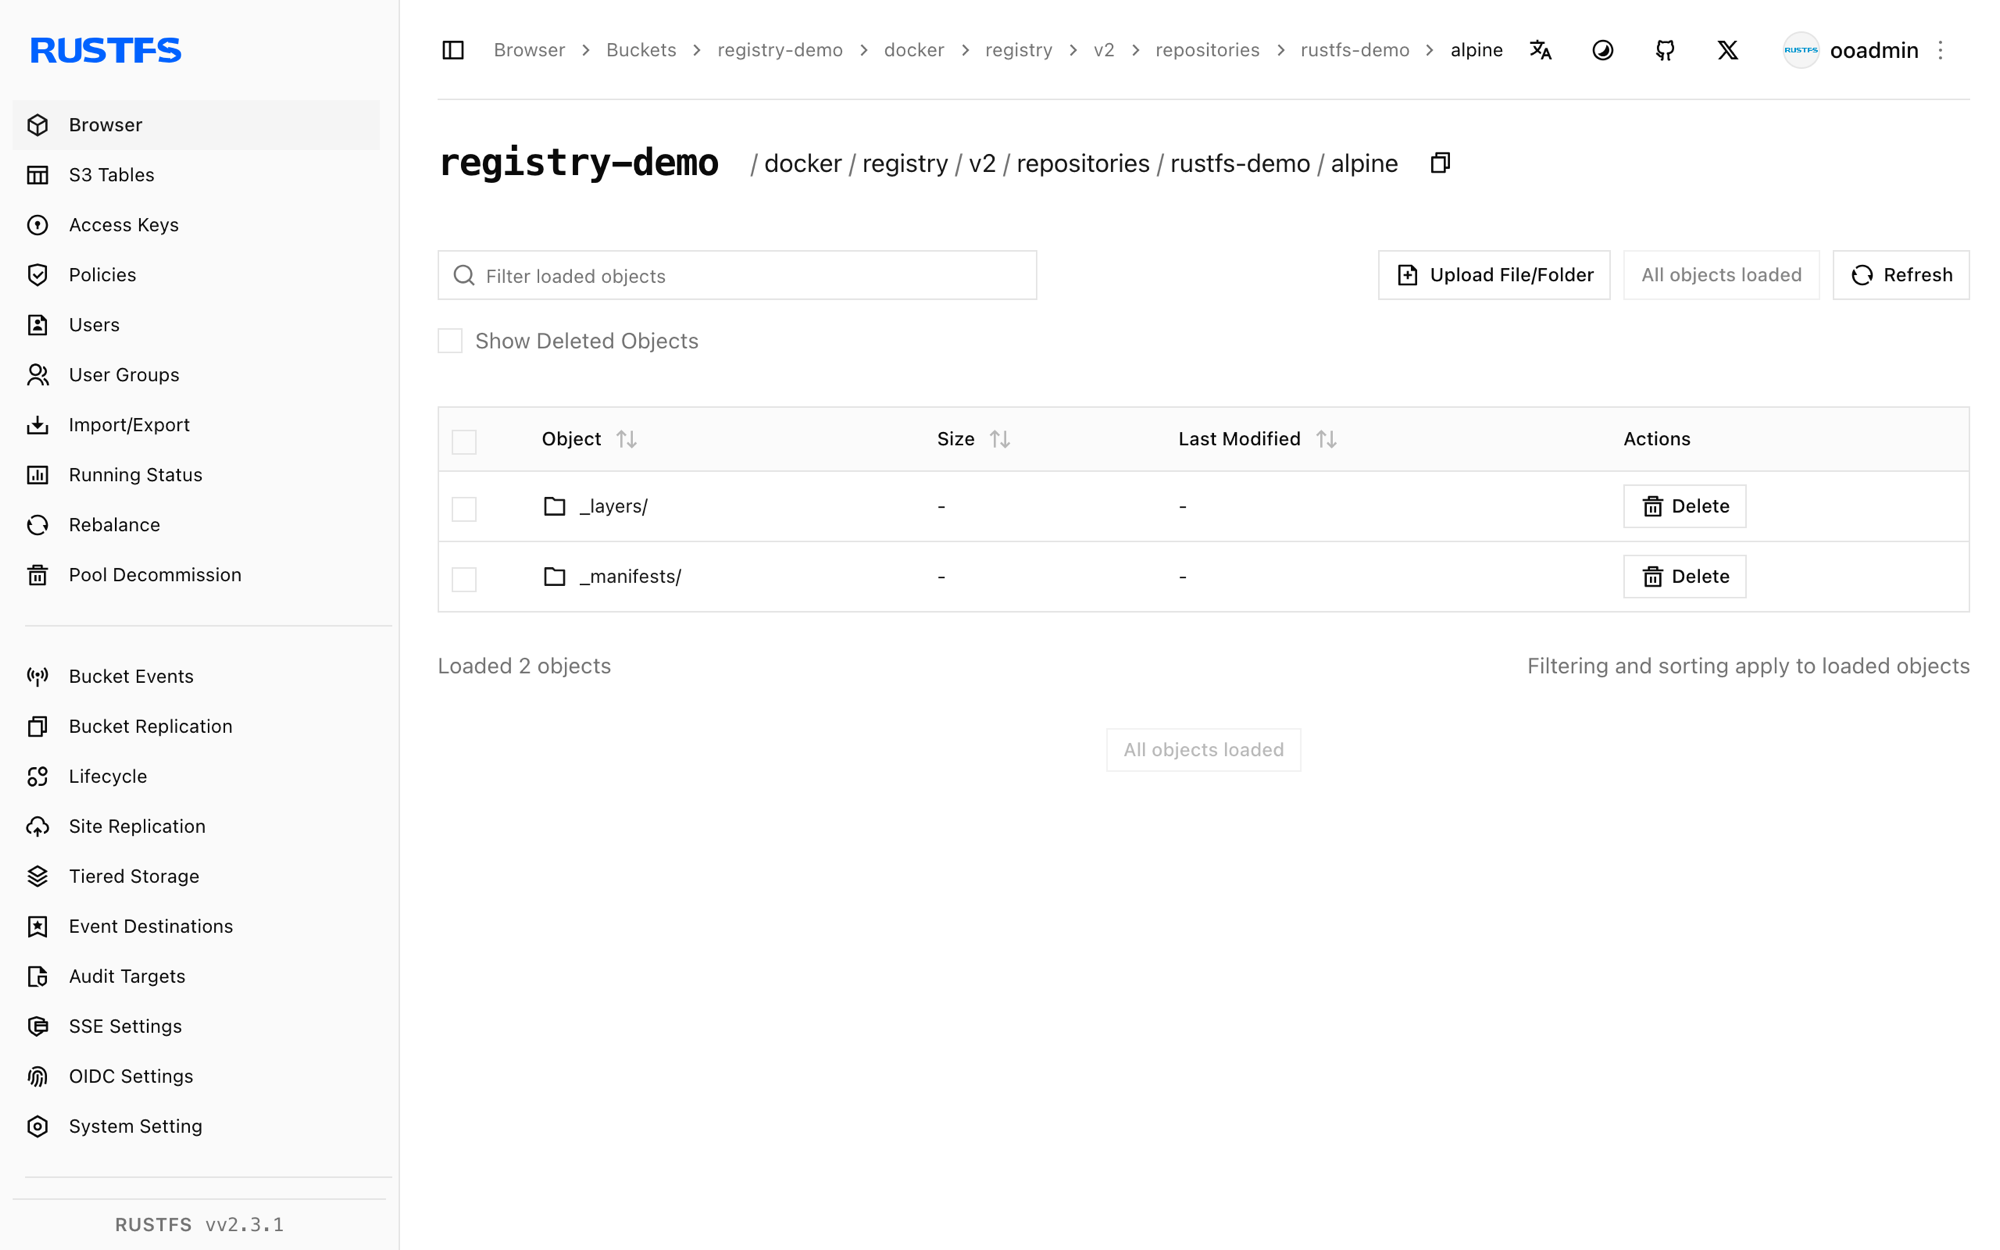Screen dimensions: 2000x1250
Task: Sort by Object column arrows
Action: coord(626,439)
